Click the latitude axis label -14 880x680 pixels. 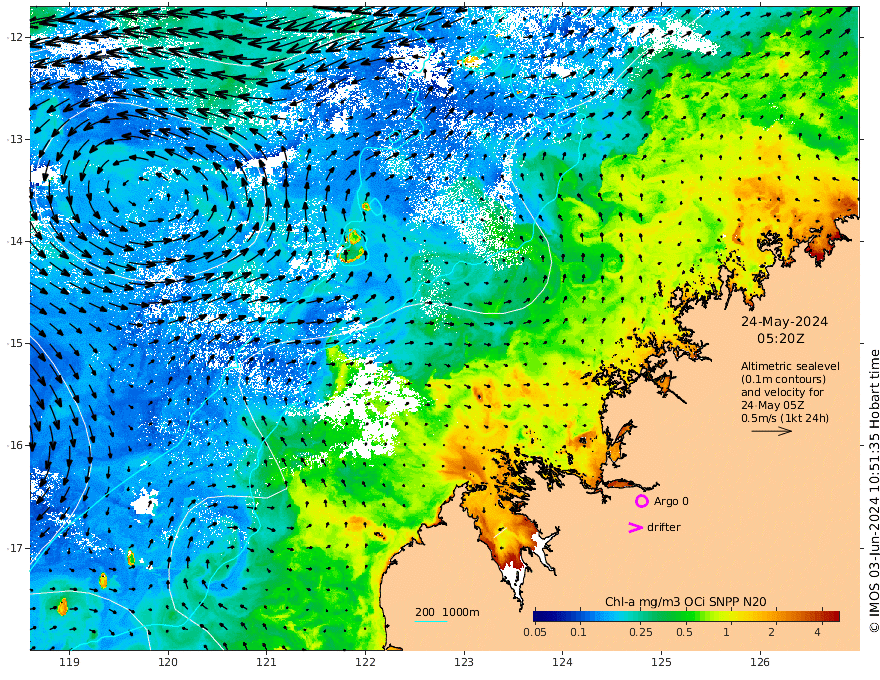(15, 241)
